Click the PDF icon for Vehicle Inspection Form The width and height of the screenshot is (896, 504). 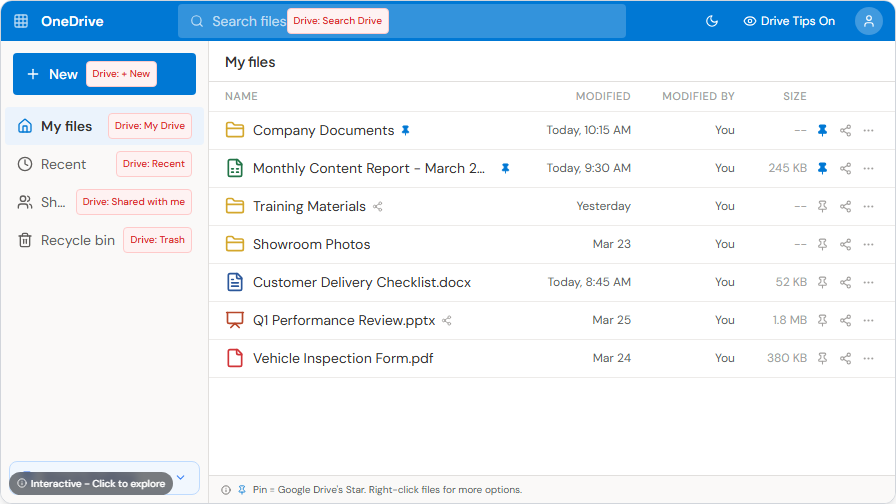coord(235,358)
